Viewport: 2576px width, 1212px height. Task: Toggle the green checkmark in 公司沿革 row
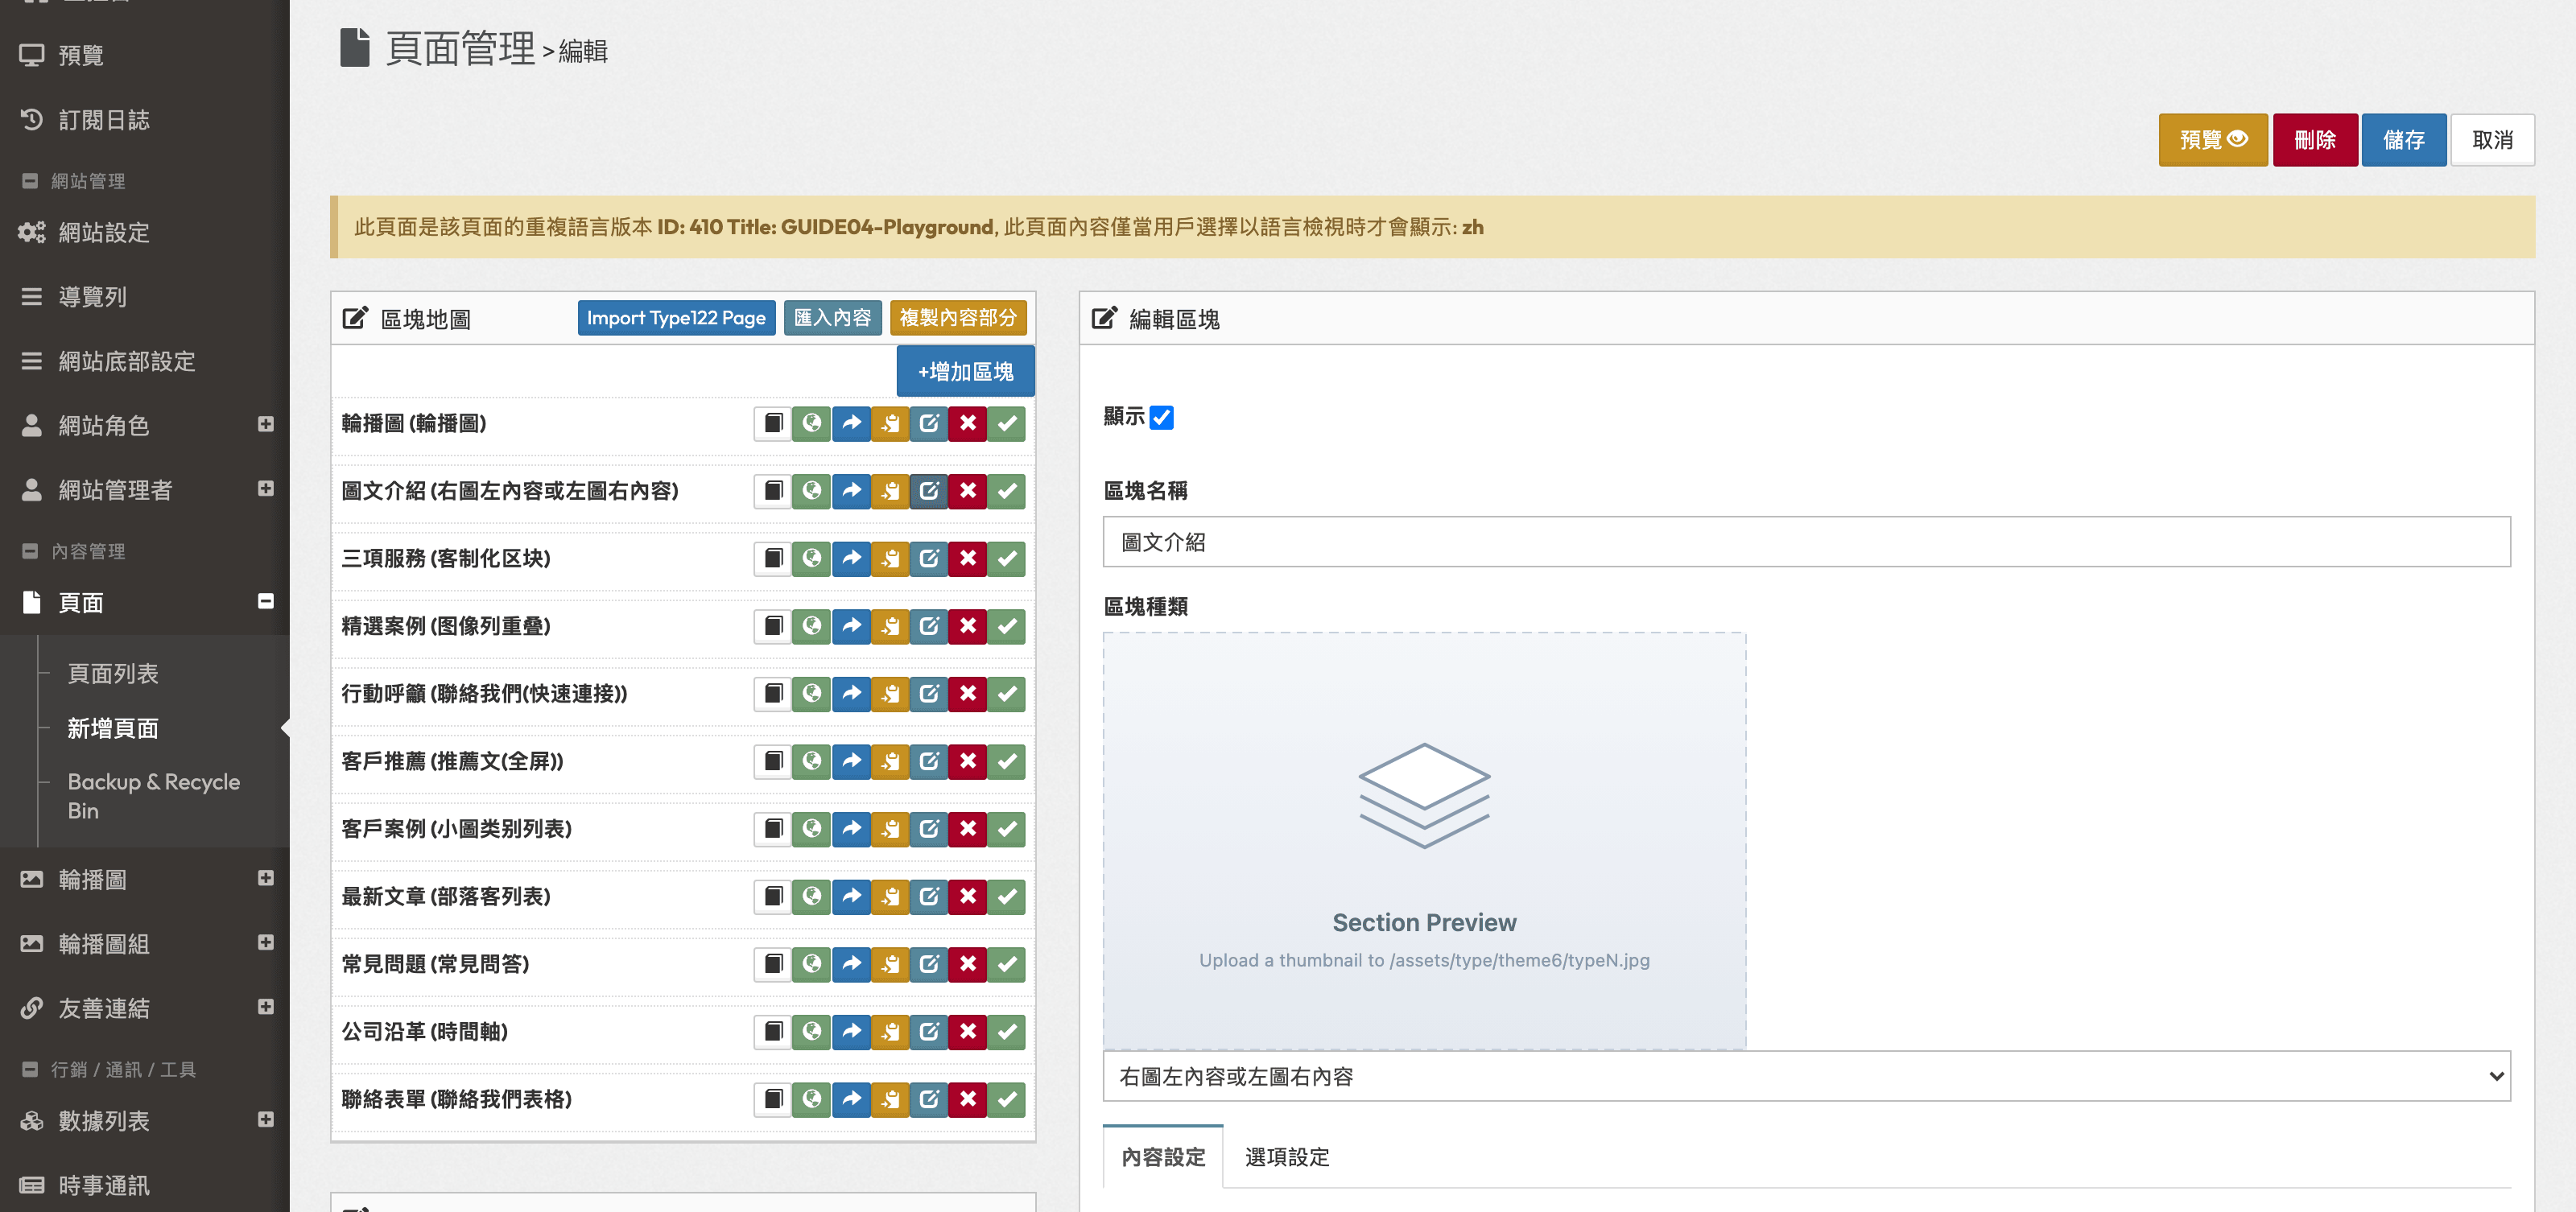point(1007,1032)
